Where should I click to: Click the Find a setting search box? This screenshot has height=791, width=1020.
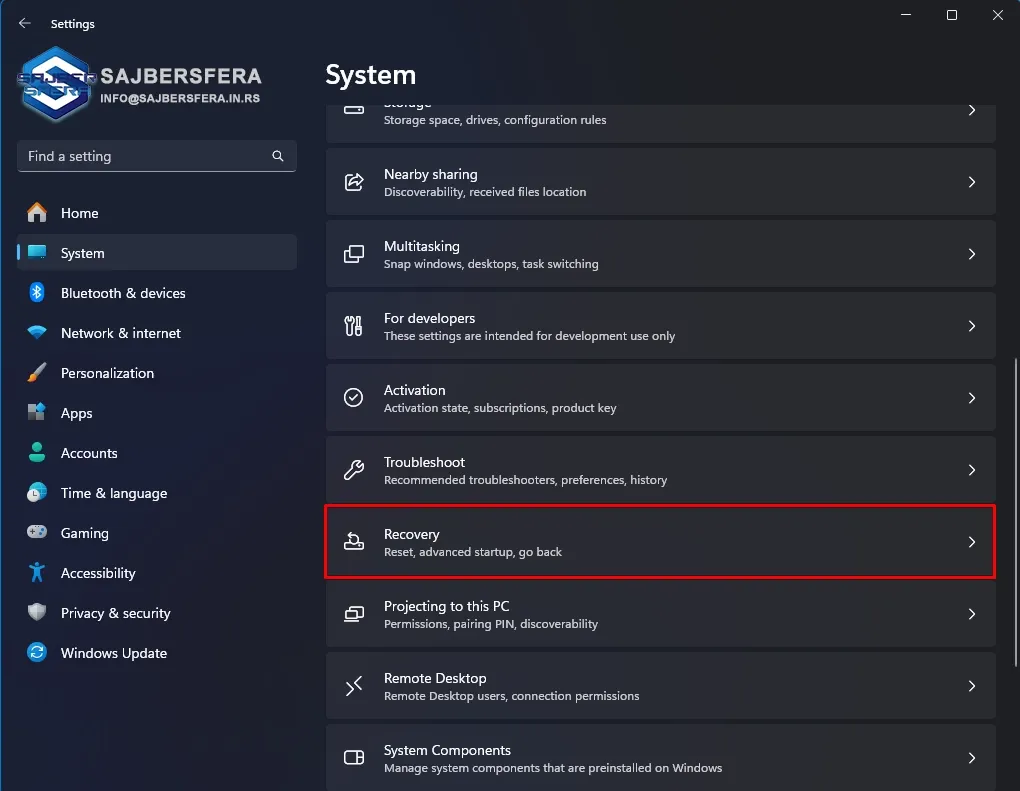[x=145, y=156]
